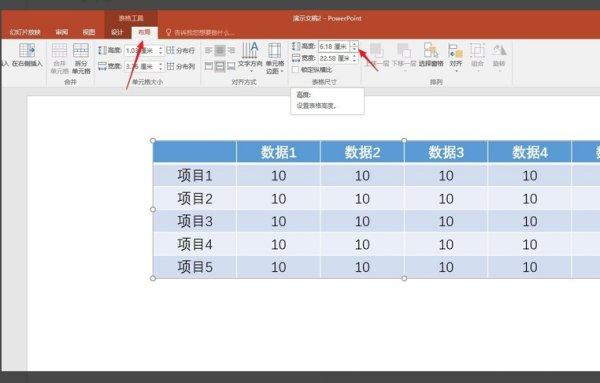Decrease table width with the down spinner
600x383 pixels.
tap(354, 60)
